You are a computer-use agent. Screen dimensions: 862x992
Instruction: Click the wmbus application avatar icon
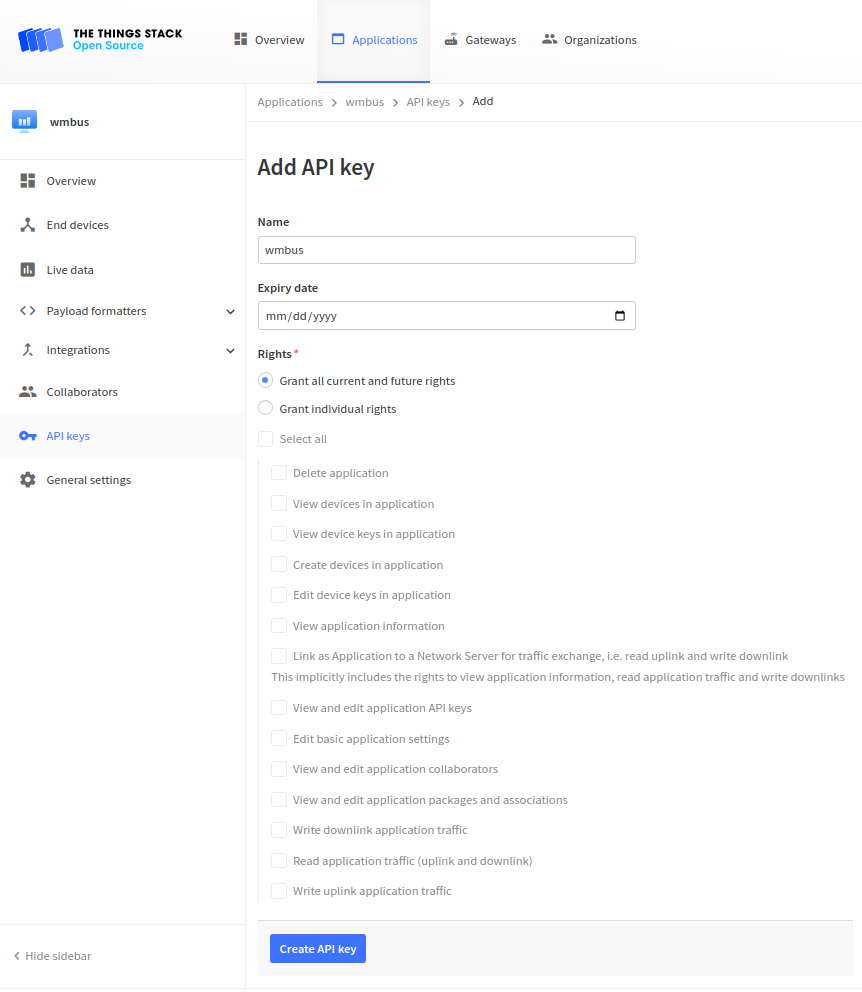(x=24, y=120)
